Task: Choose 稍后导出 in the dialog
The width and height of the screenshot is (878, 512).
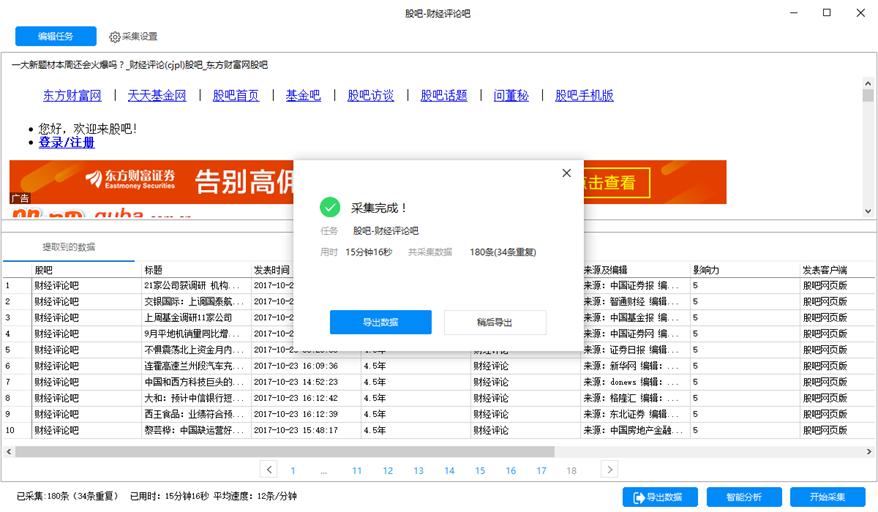Action: [494, 322]
